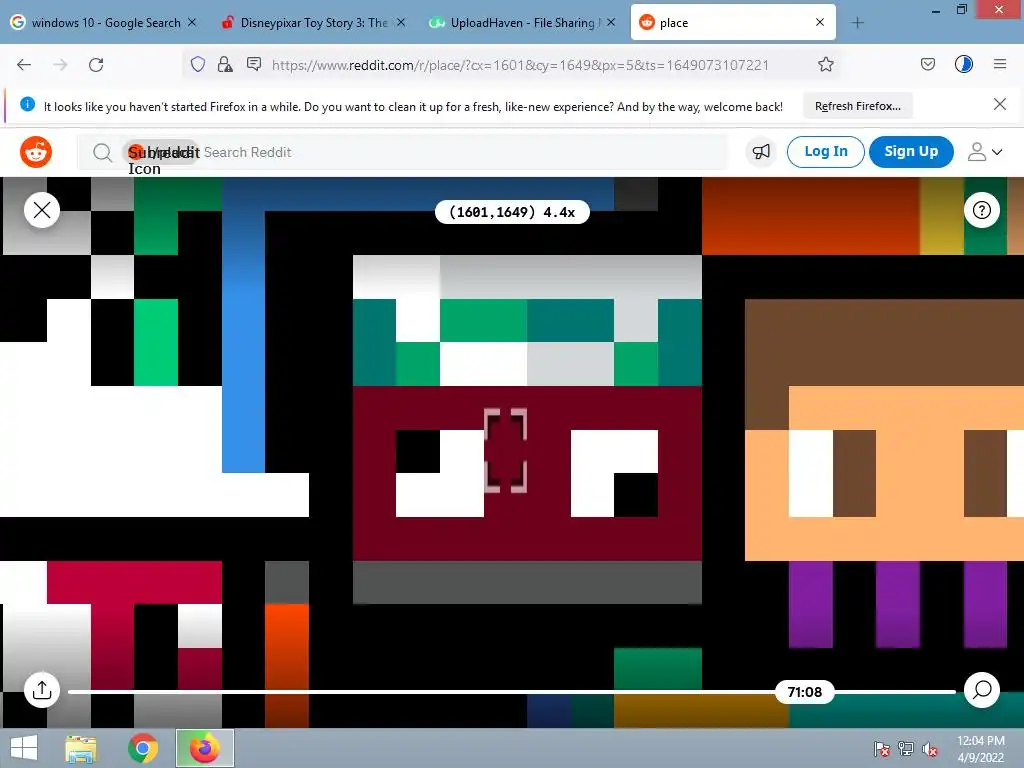
Task: Click the Sign Up button
Action: [x=911, y=152]
